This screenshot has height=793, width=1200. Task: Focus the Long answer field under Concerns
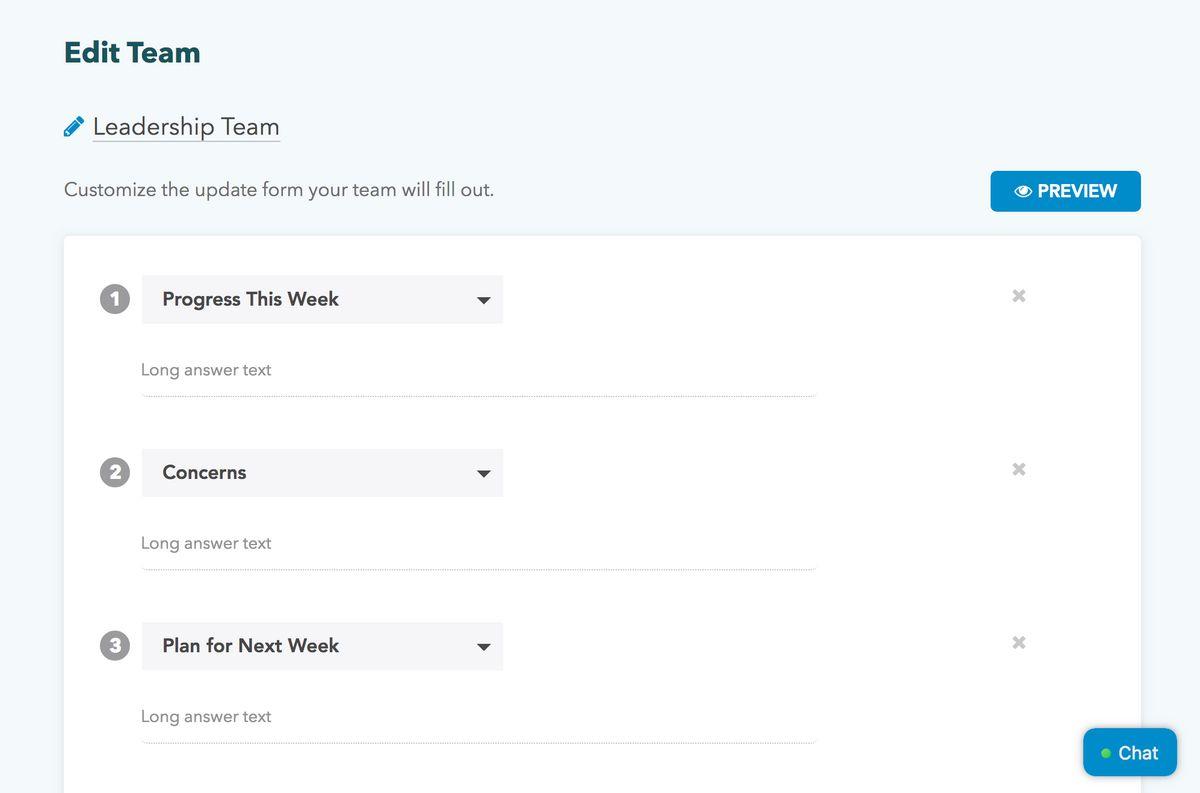(478, 544)
